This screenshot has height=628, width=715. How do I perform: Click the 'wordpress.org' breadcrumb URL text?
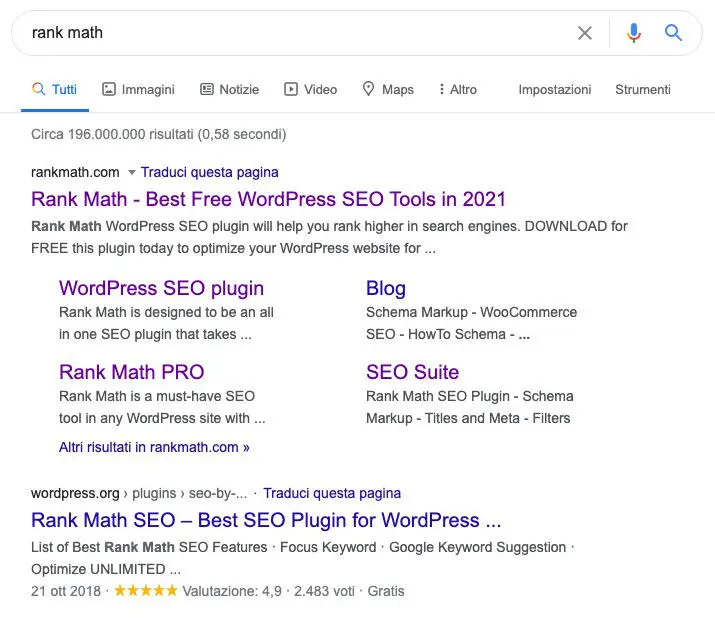[75, 493]
